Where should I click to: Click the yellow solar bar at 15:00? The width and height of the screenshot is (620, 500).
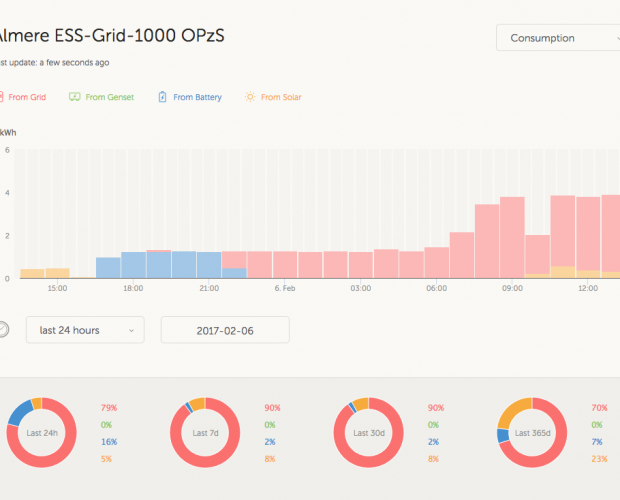pyautogui.click(x=58, y=273)
